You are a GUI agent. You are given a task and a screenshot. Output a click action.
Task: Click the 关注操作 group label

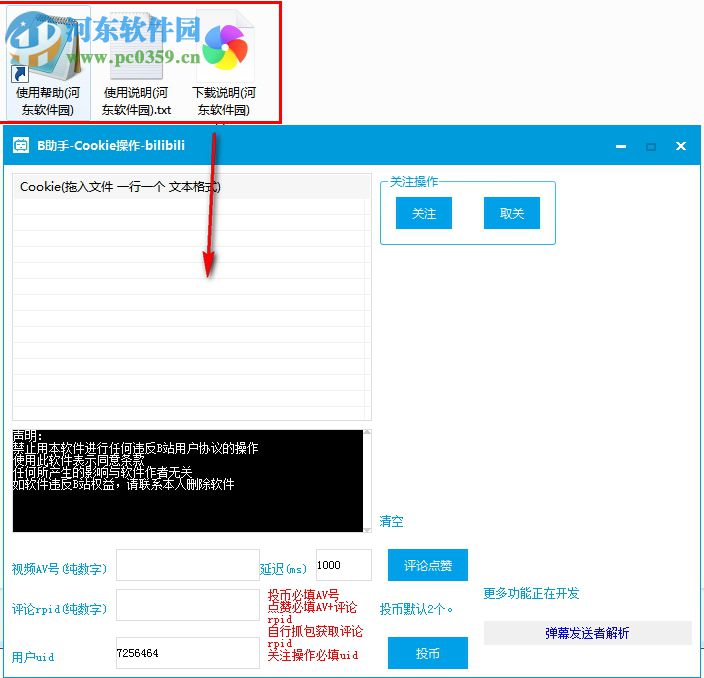pos(414,181)
